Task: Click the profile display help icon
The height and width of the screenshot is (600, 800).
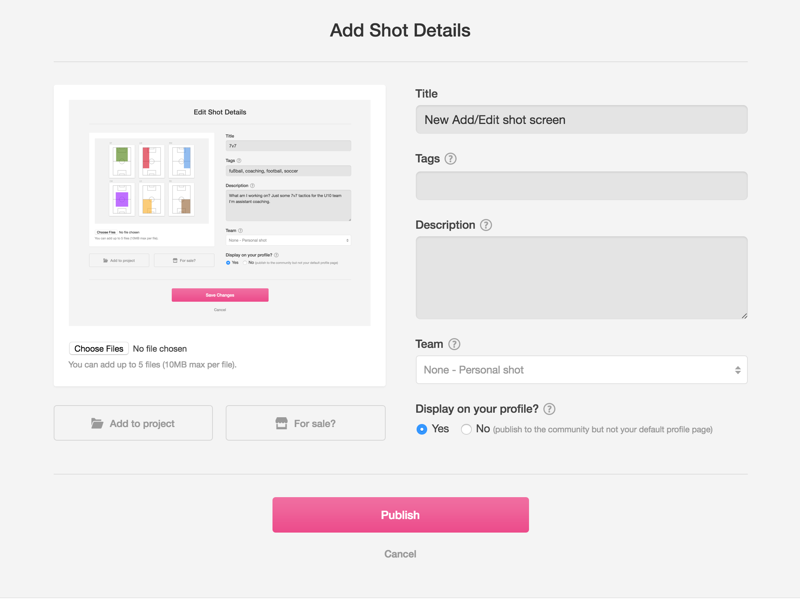Action: pyautogui.click(x=549, y=409)
